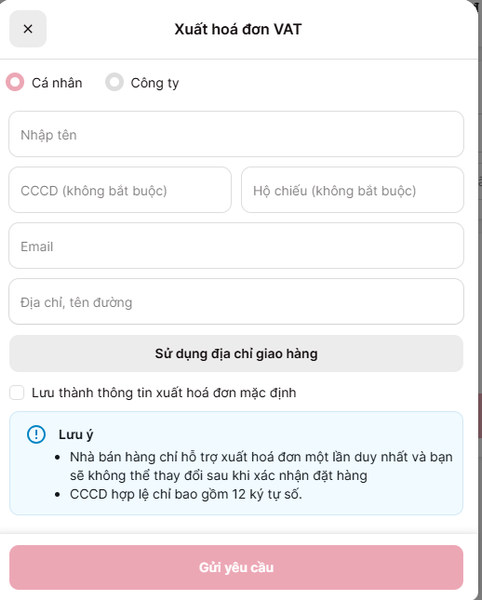Select the Công ty radio button
This screenshot has height=600, width=482.
point(114,82)
